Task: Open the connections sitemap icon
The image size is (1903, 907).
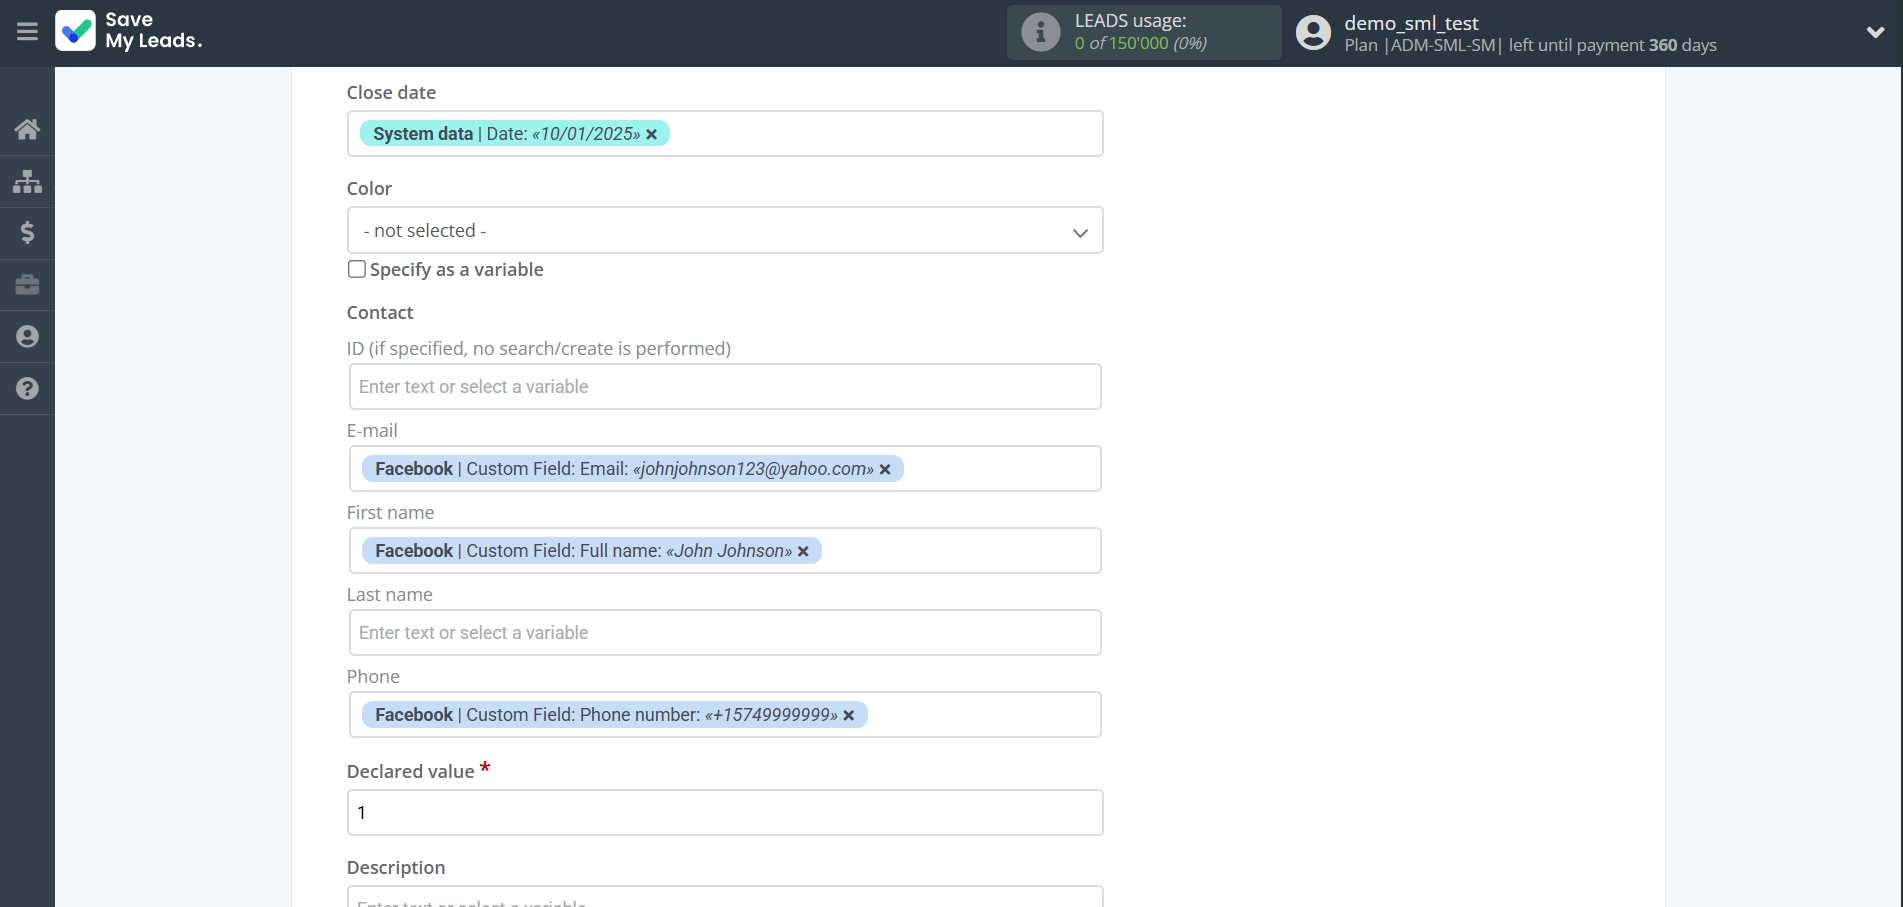Action: click(27, 181)
